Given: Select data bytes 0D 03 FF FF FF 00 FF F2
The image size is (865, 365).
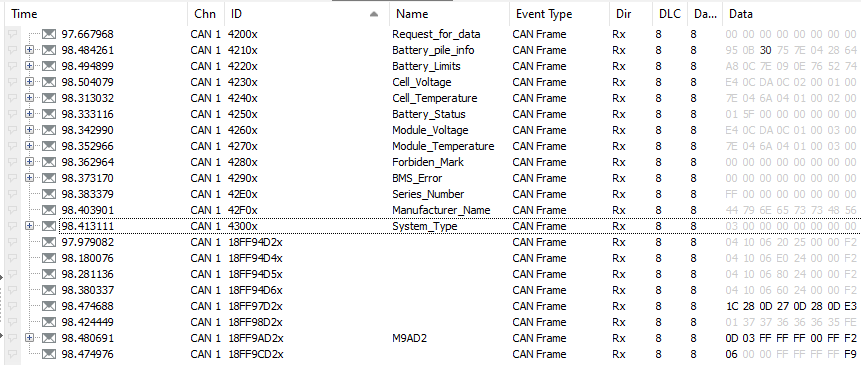Looking at the screenshot, I should (792, 338).
